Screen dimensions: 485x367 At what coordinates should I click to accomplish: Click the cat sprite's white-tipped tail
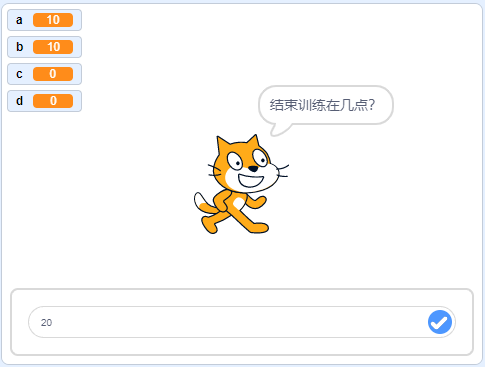pos(202,202)
